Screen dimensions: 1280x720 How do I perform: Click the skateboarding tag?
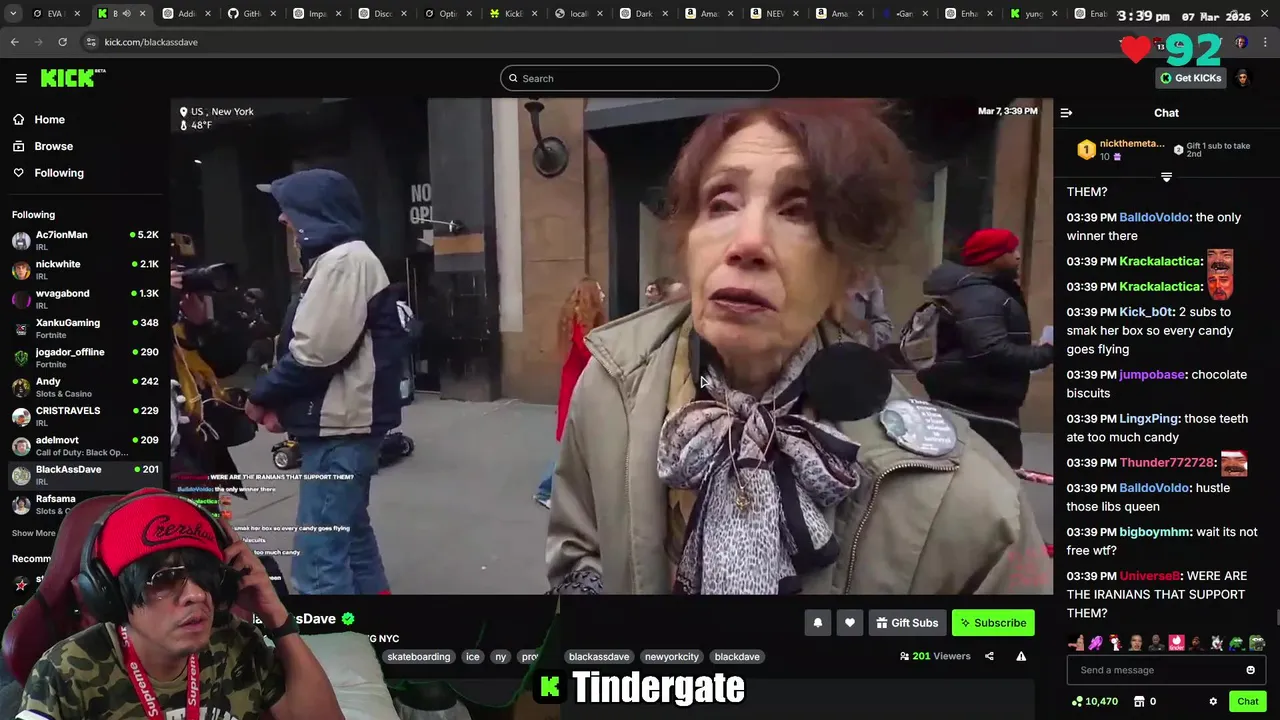[418, 657]
